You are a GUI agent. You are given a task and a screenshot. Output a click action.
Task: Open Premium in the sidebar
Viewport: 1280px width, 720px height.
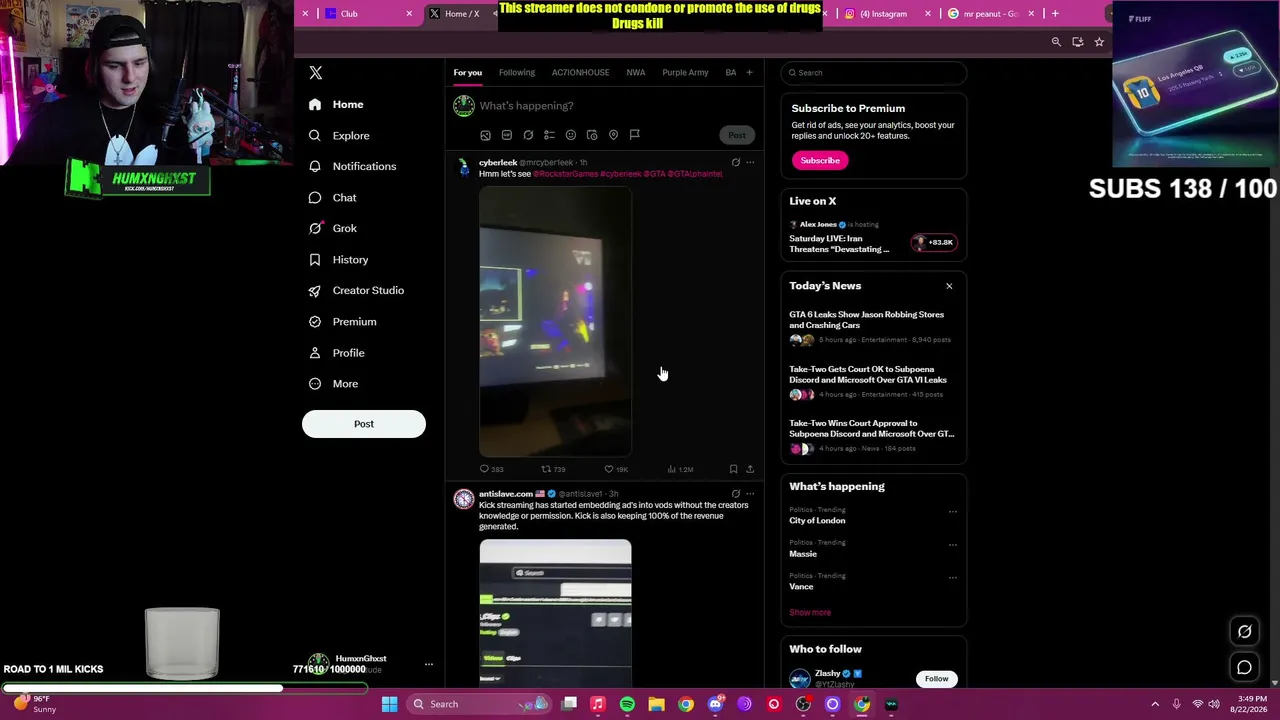[x=343, y=321]
